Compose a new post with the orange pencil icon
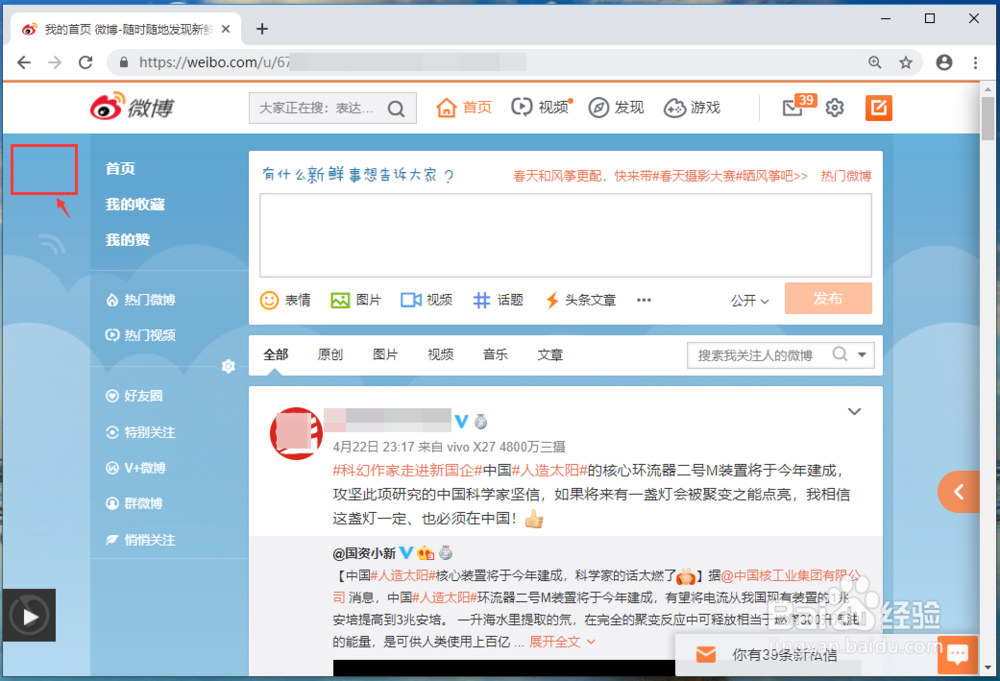Viewport: 1000px width, 681px height. click(x=879, y=107)
